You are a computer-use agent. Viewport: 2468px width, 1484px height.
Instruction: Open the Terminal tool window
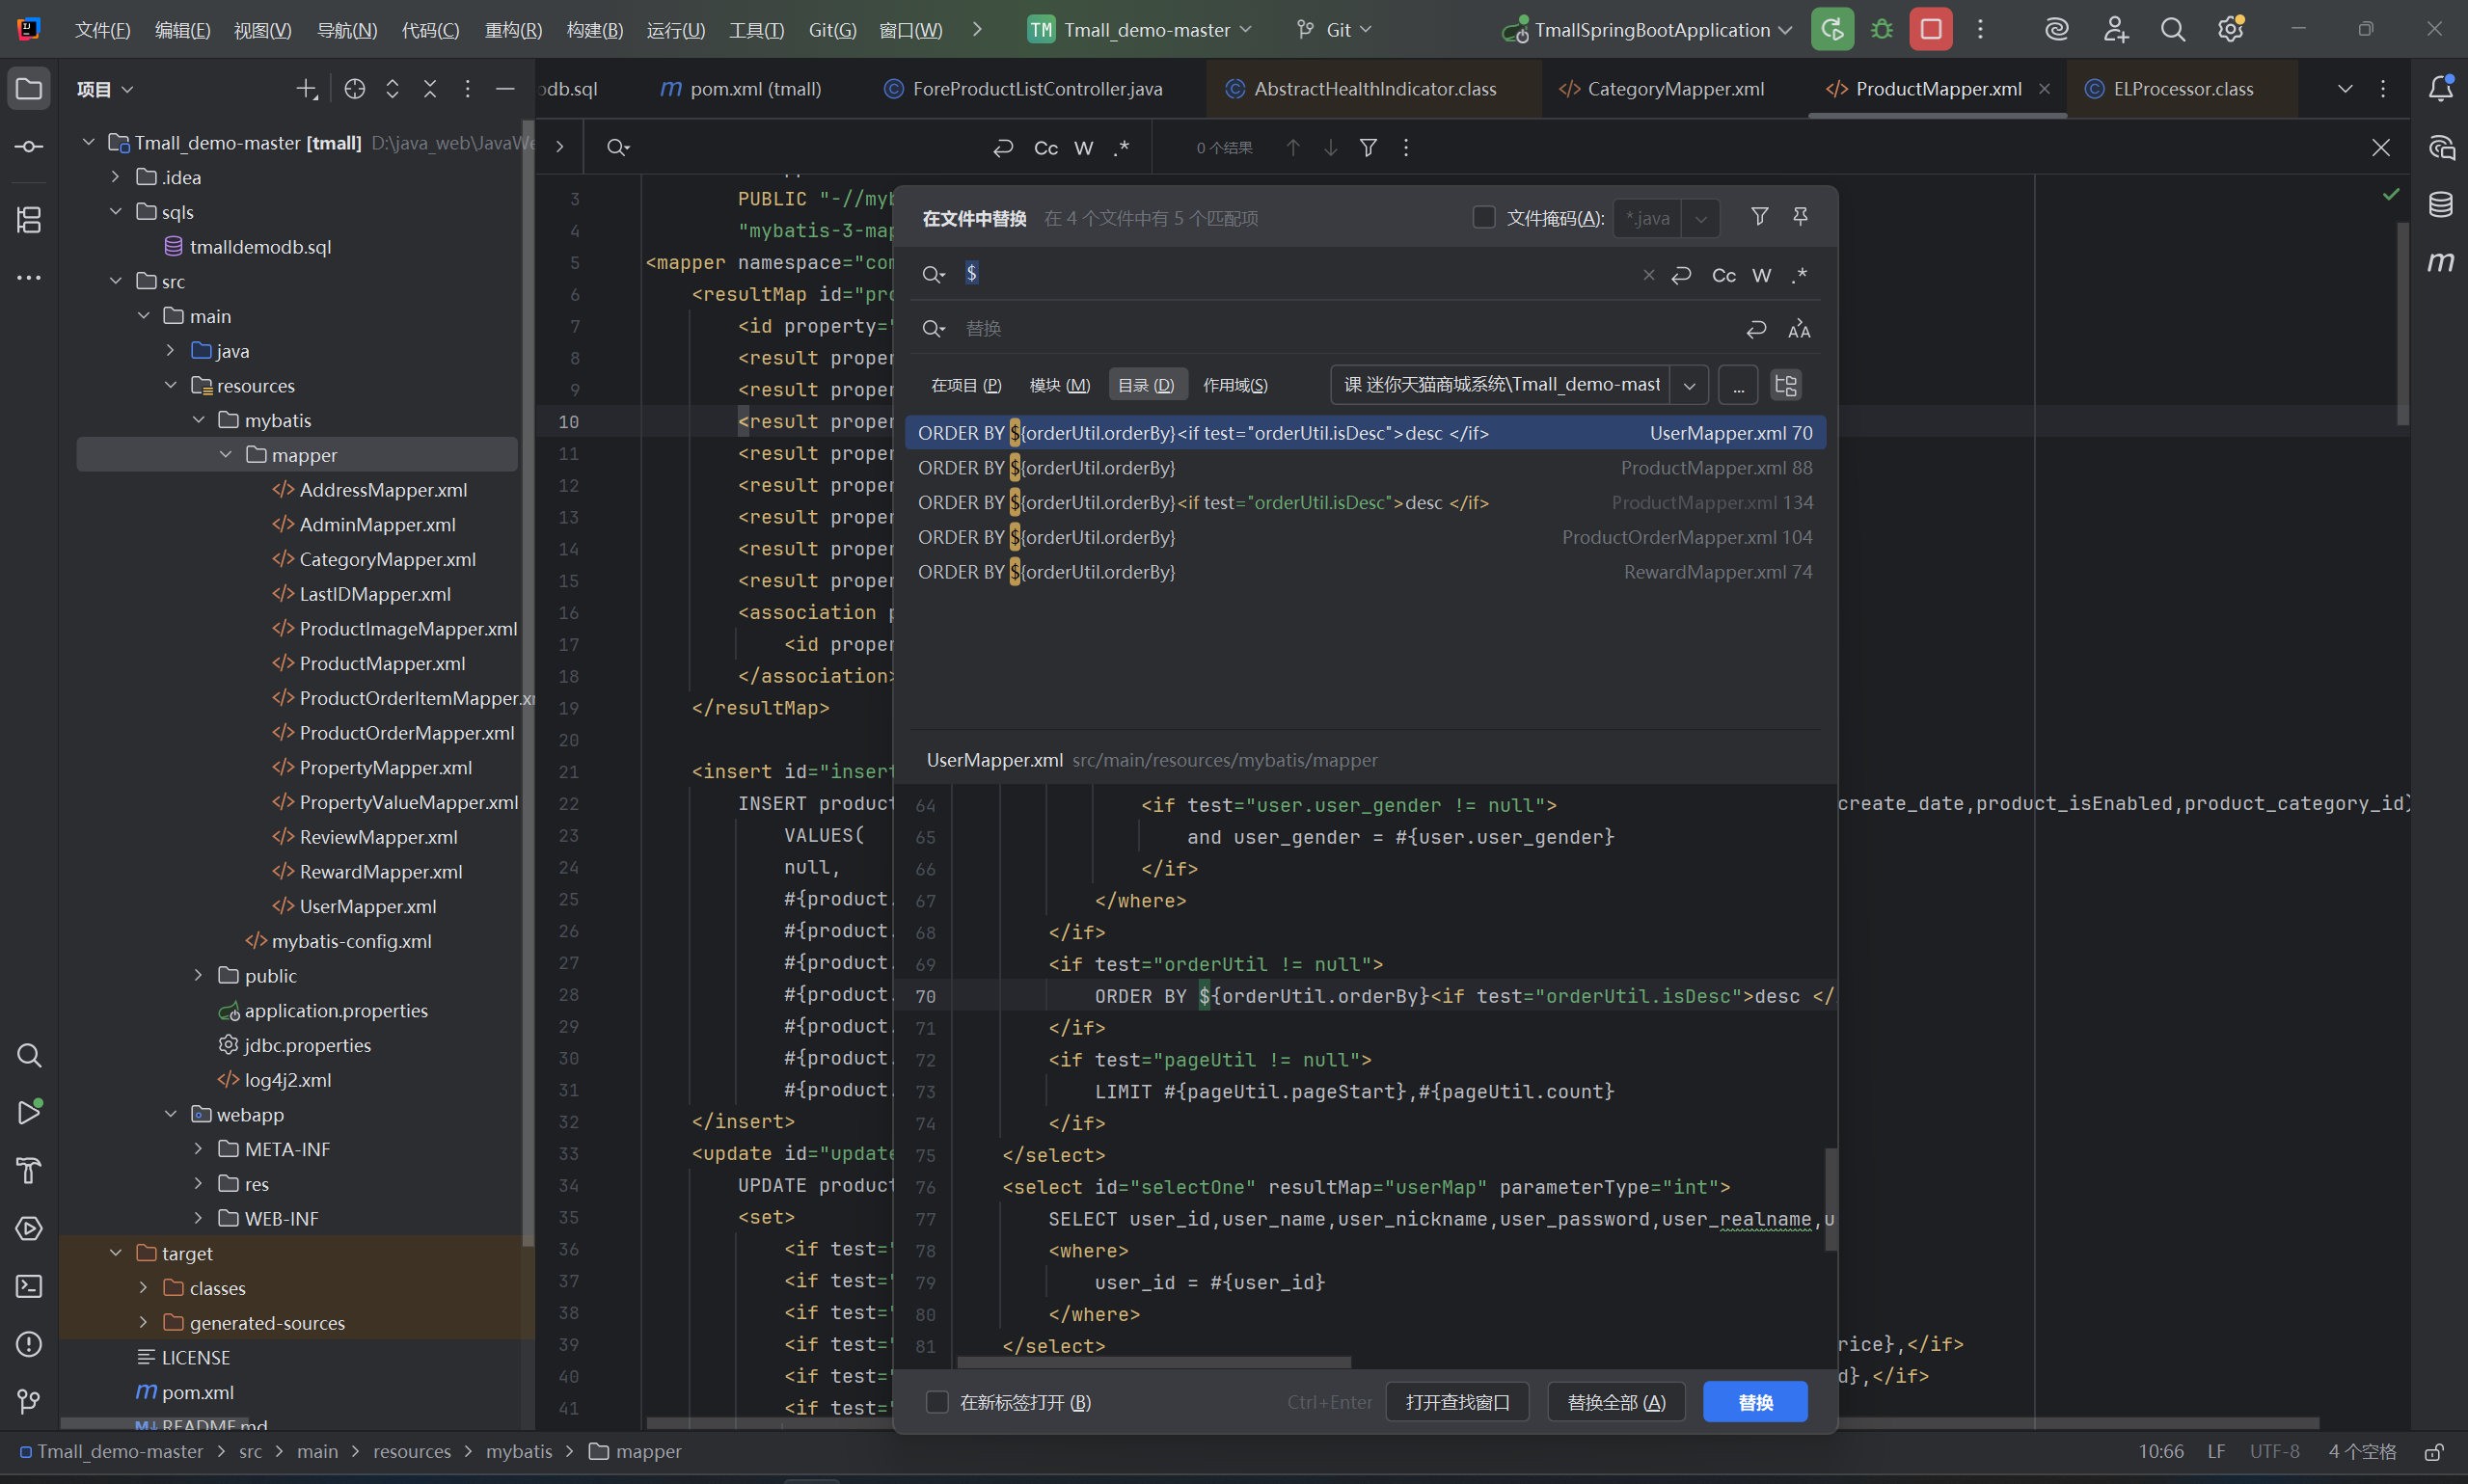(29, 1286)
